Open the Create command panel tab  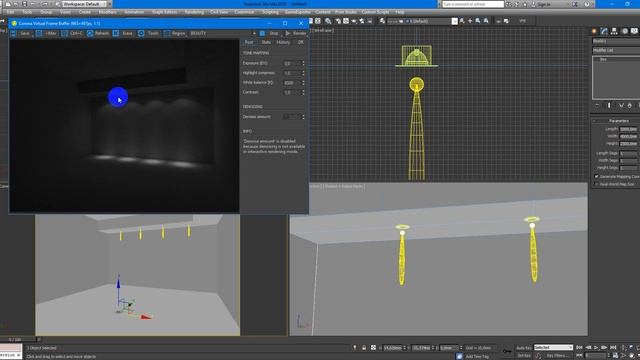pos(594,31)
